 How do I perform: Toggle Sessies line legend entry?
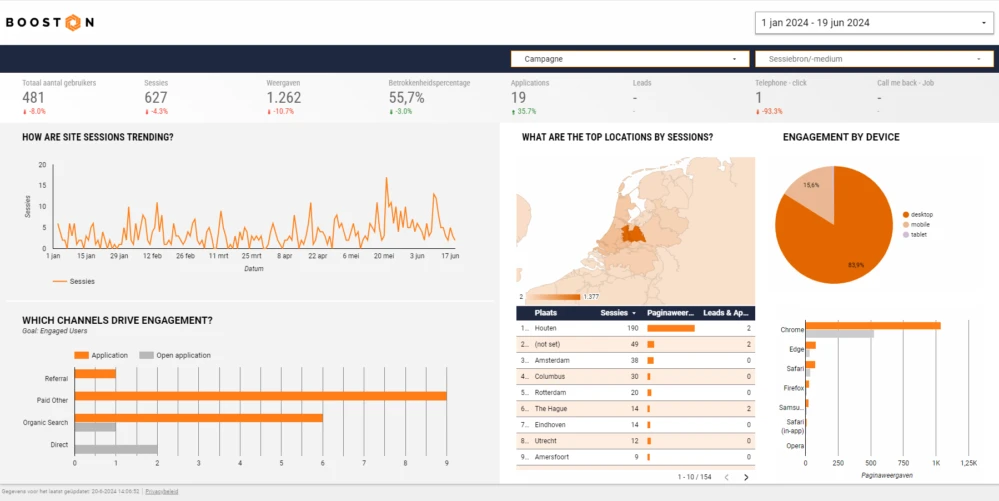pos(74,281)
